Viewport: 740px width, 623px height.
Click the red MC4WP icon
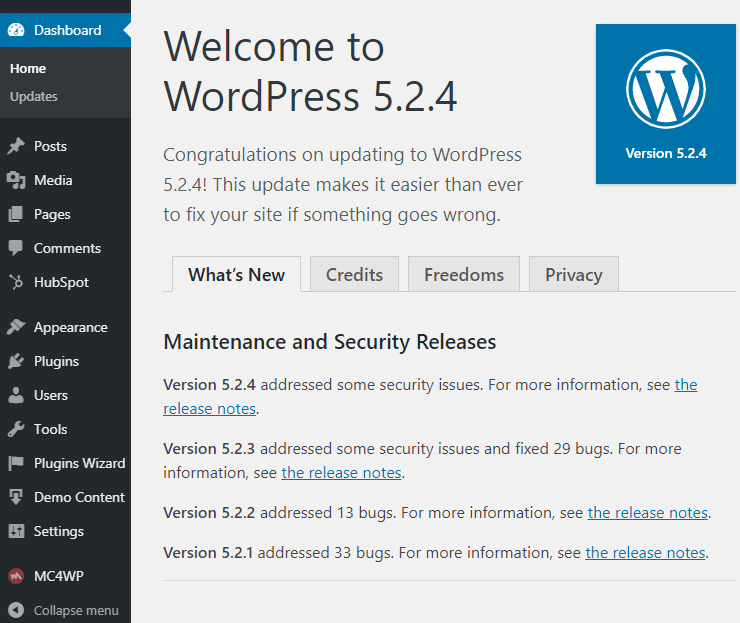16,576
